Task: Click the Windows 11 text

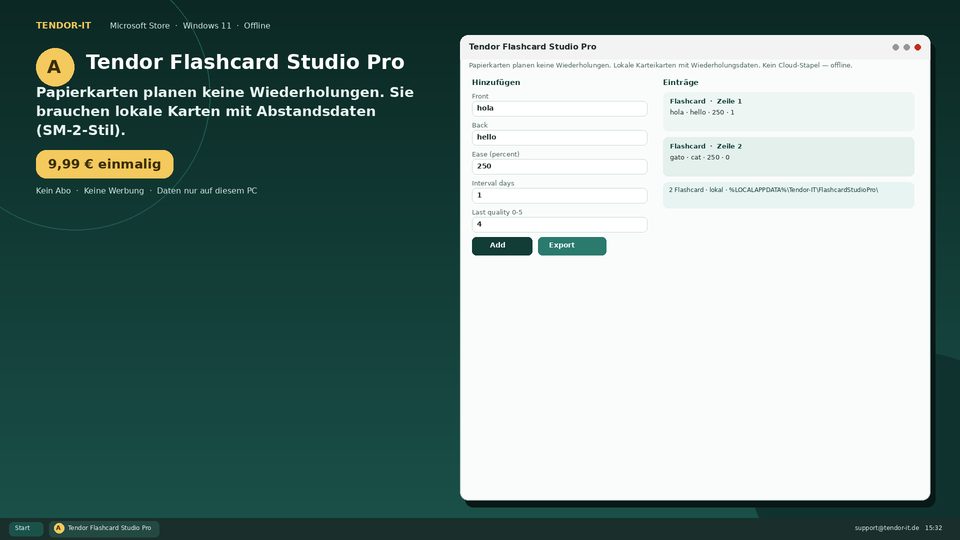Action: coord(207,26)
